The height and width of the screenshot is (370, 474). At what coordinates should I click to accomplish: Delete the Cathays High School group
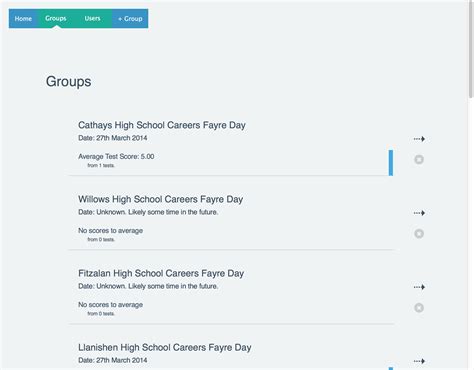pos(419,160)
